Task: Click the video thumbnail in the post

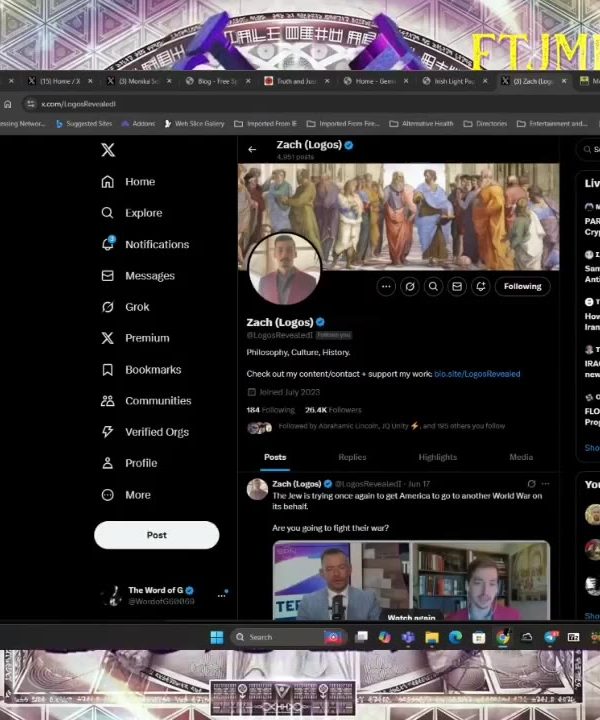Action: click(411, 581)
